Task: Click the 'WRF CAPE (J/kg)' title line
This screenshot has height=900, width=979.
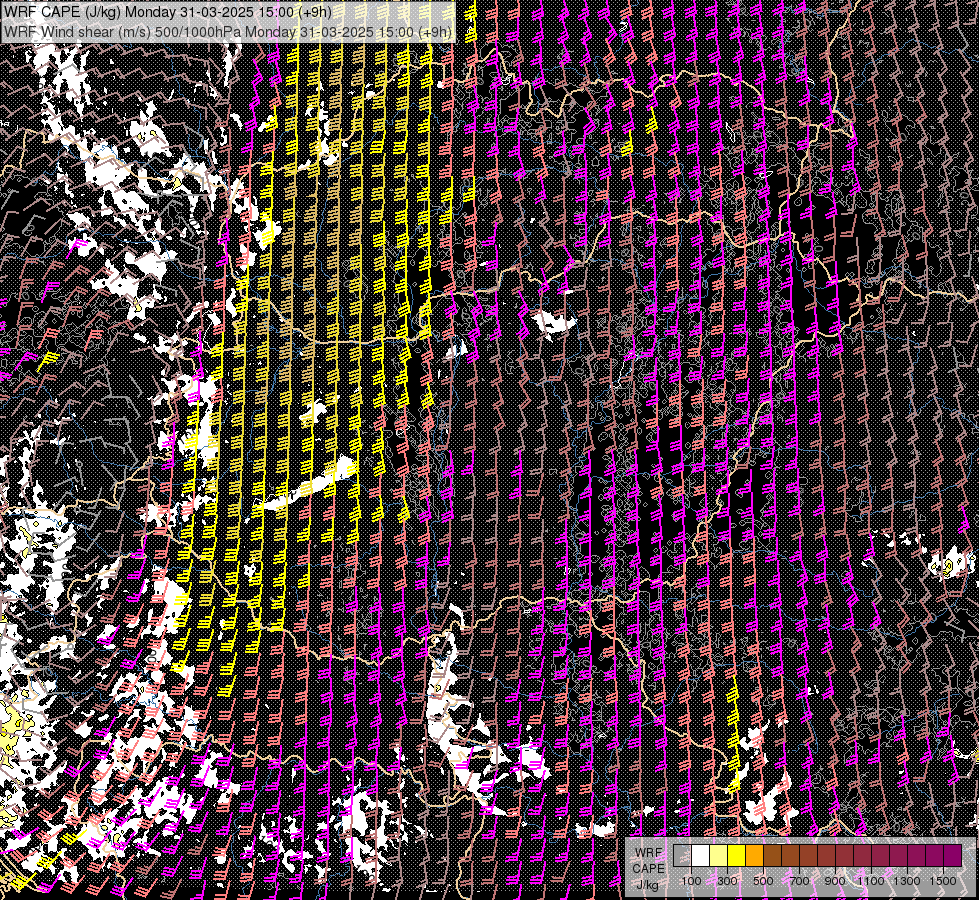Action: click(167, 12)
